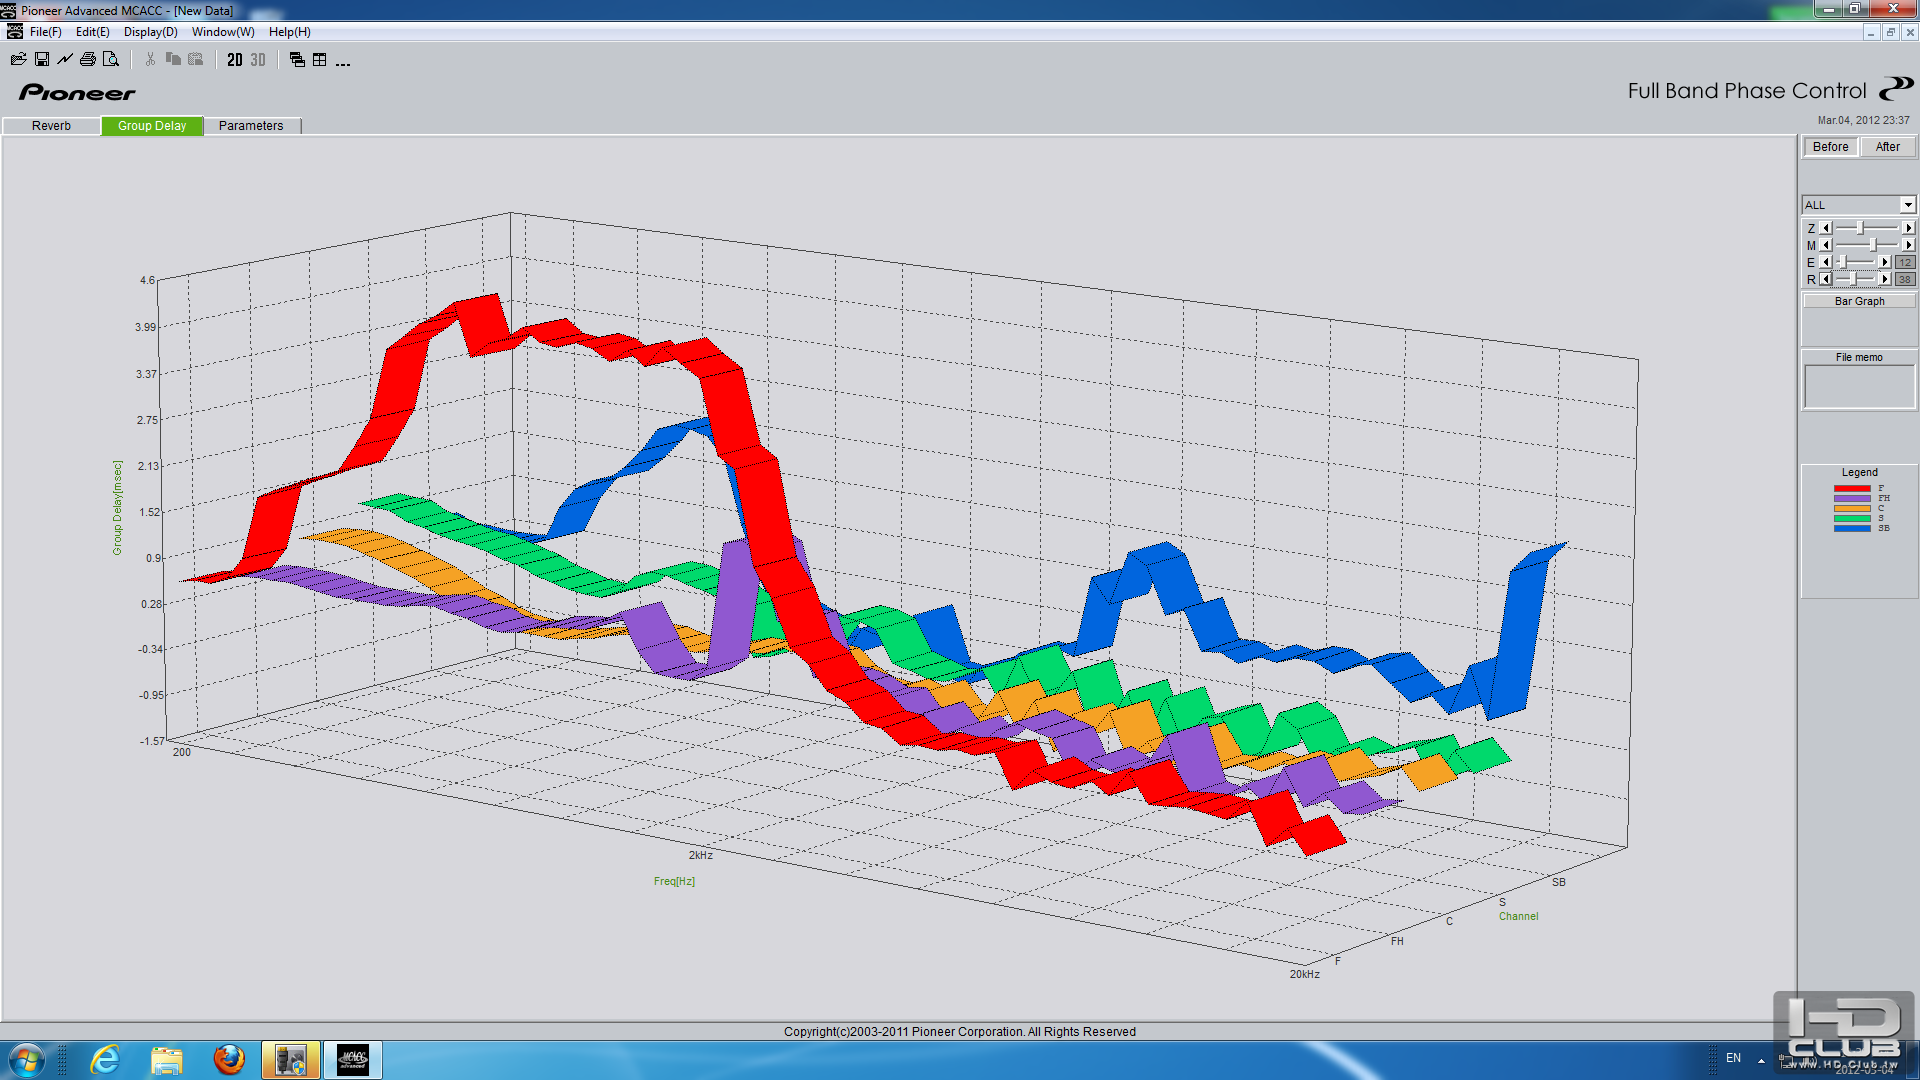Image resolution: width=1920 pixels, height=1080 pixels.
Task: Decrease Z with left arrow
Action: click(x=1825, y=228)
